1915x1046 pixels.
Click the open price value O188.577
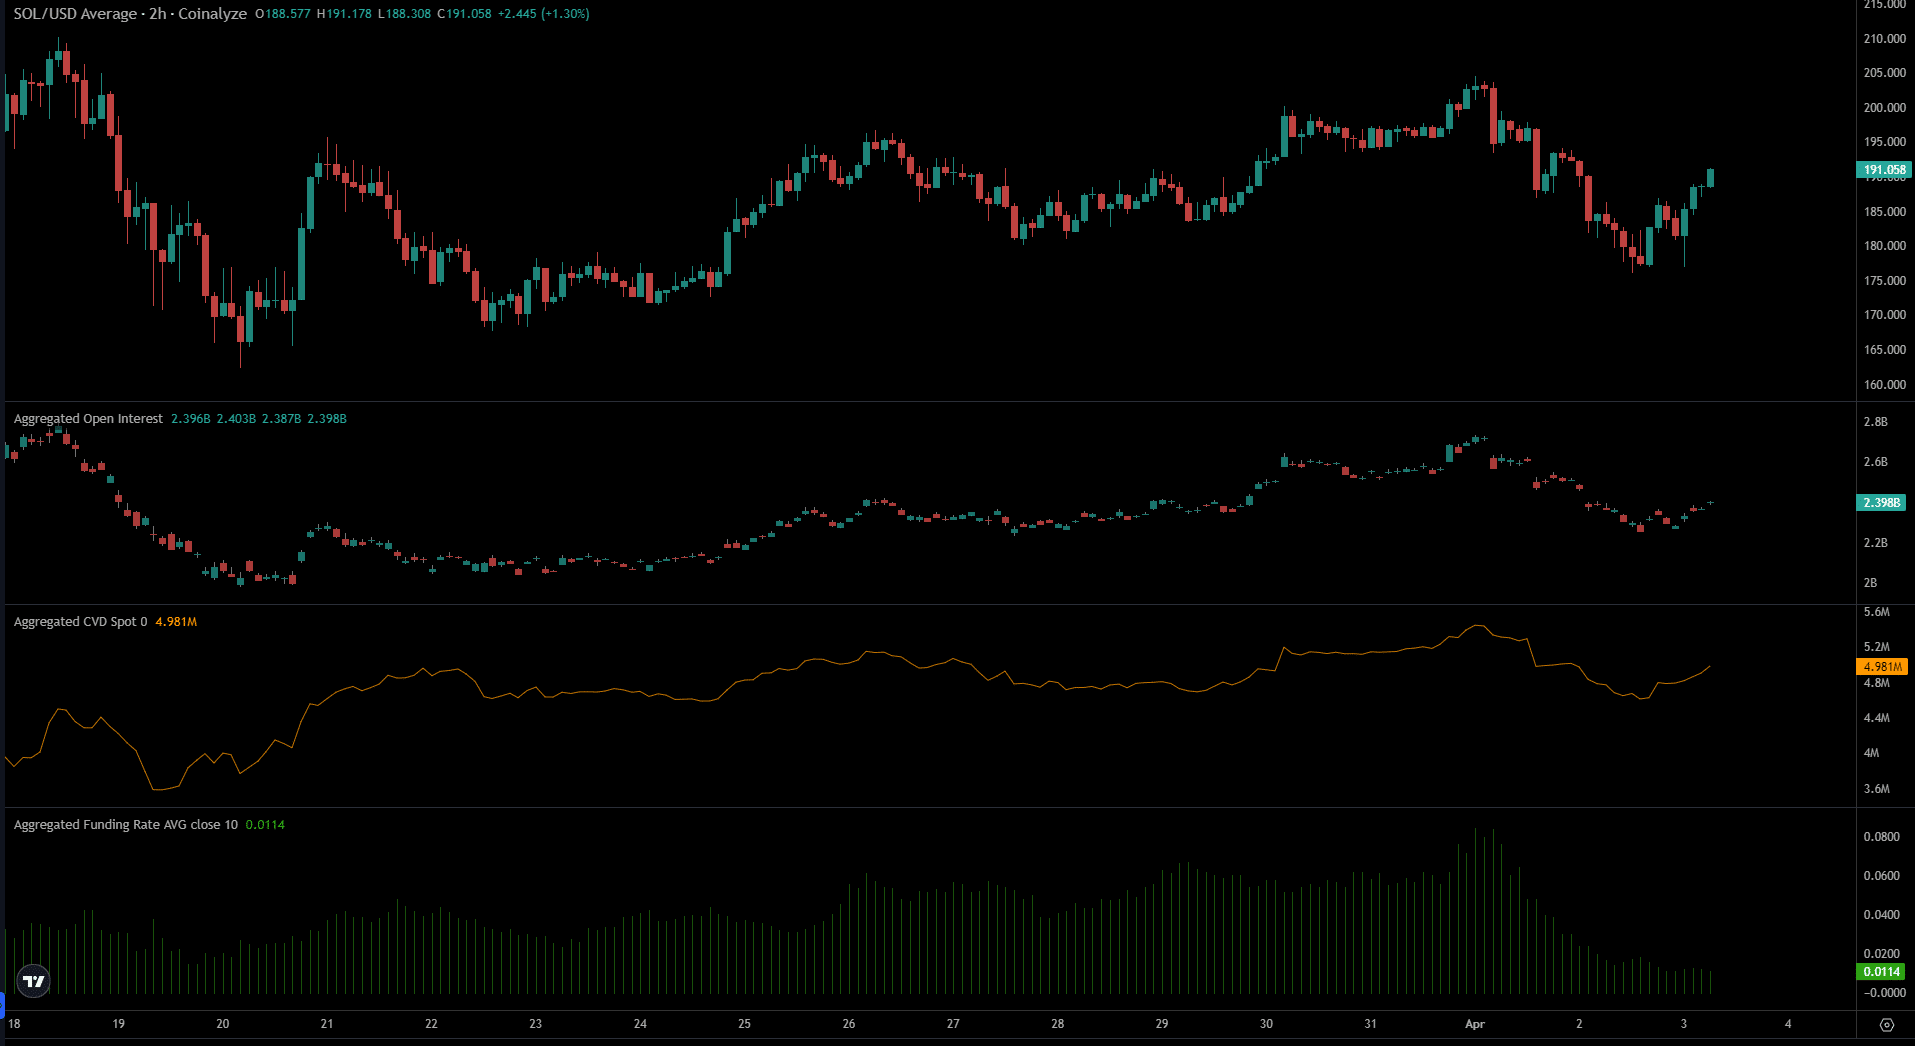pos(283,14)
